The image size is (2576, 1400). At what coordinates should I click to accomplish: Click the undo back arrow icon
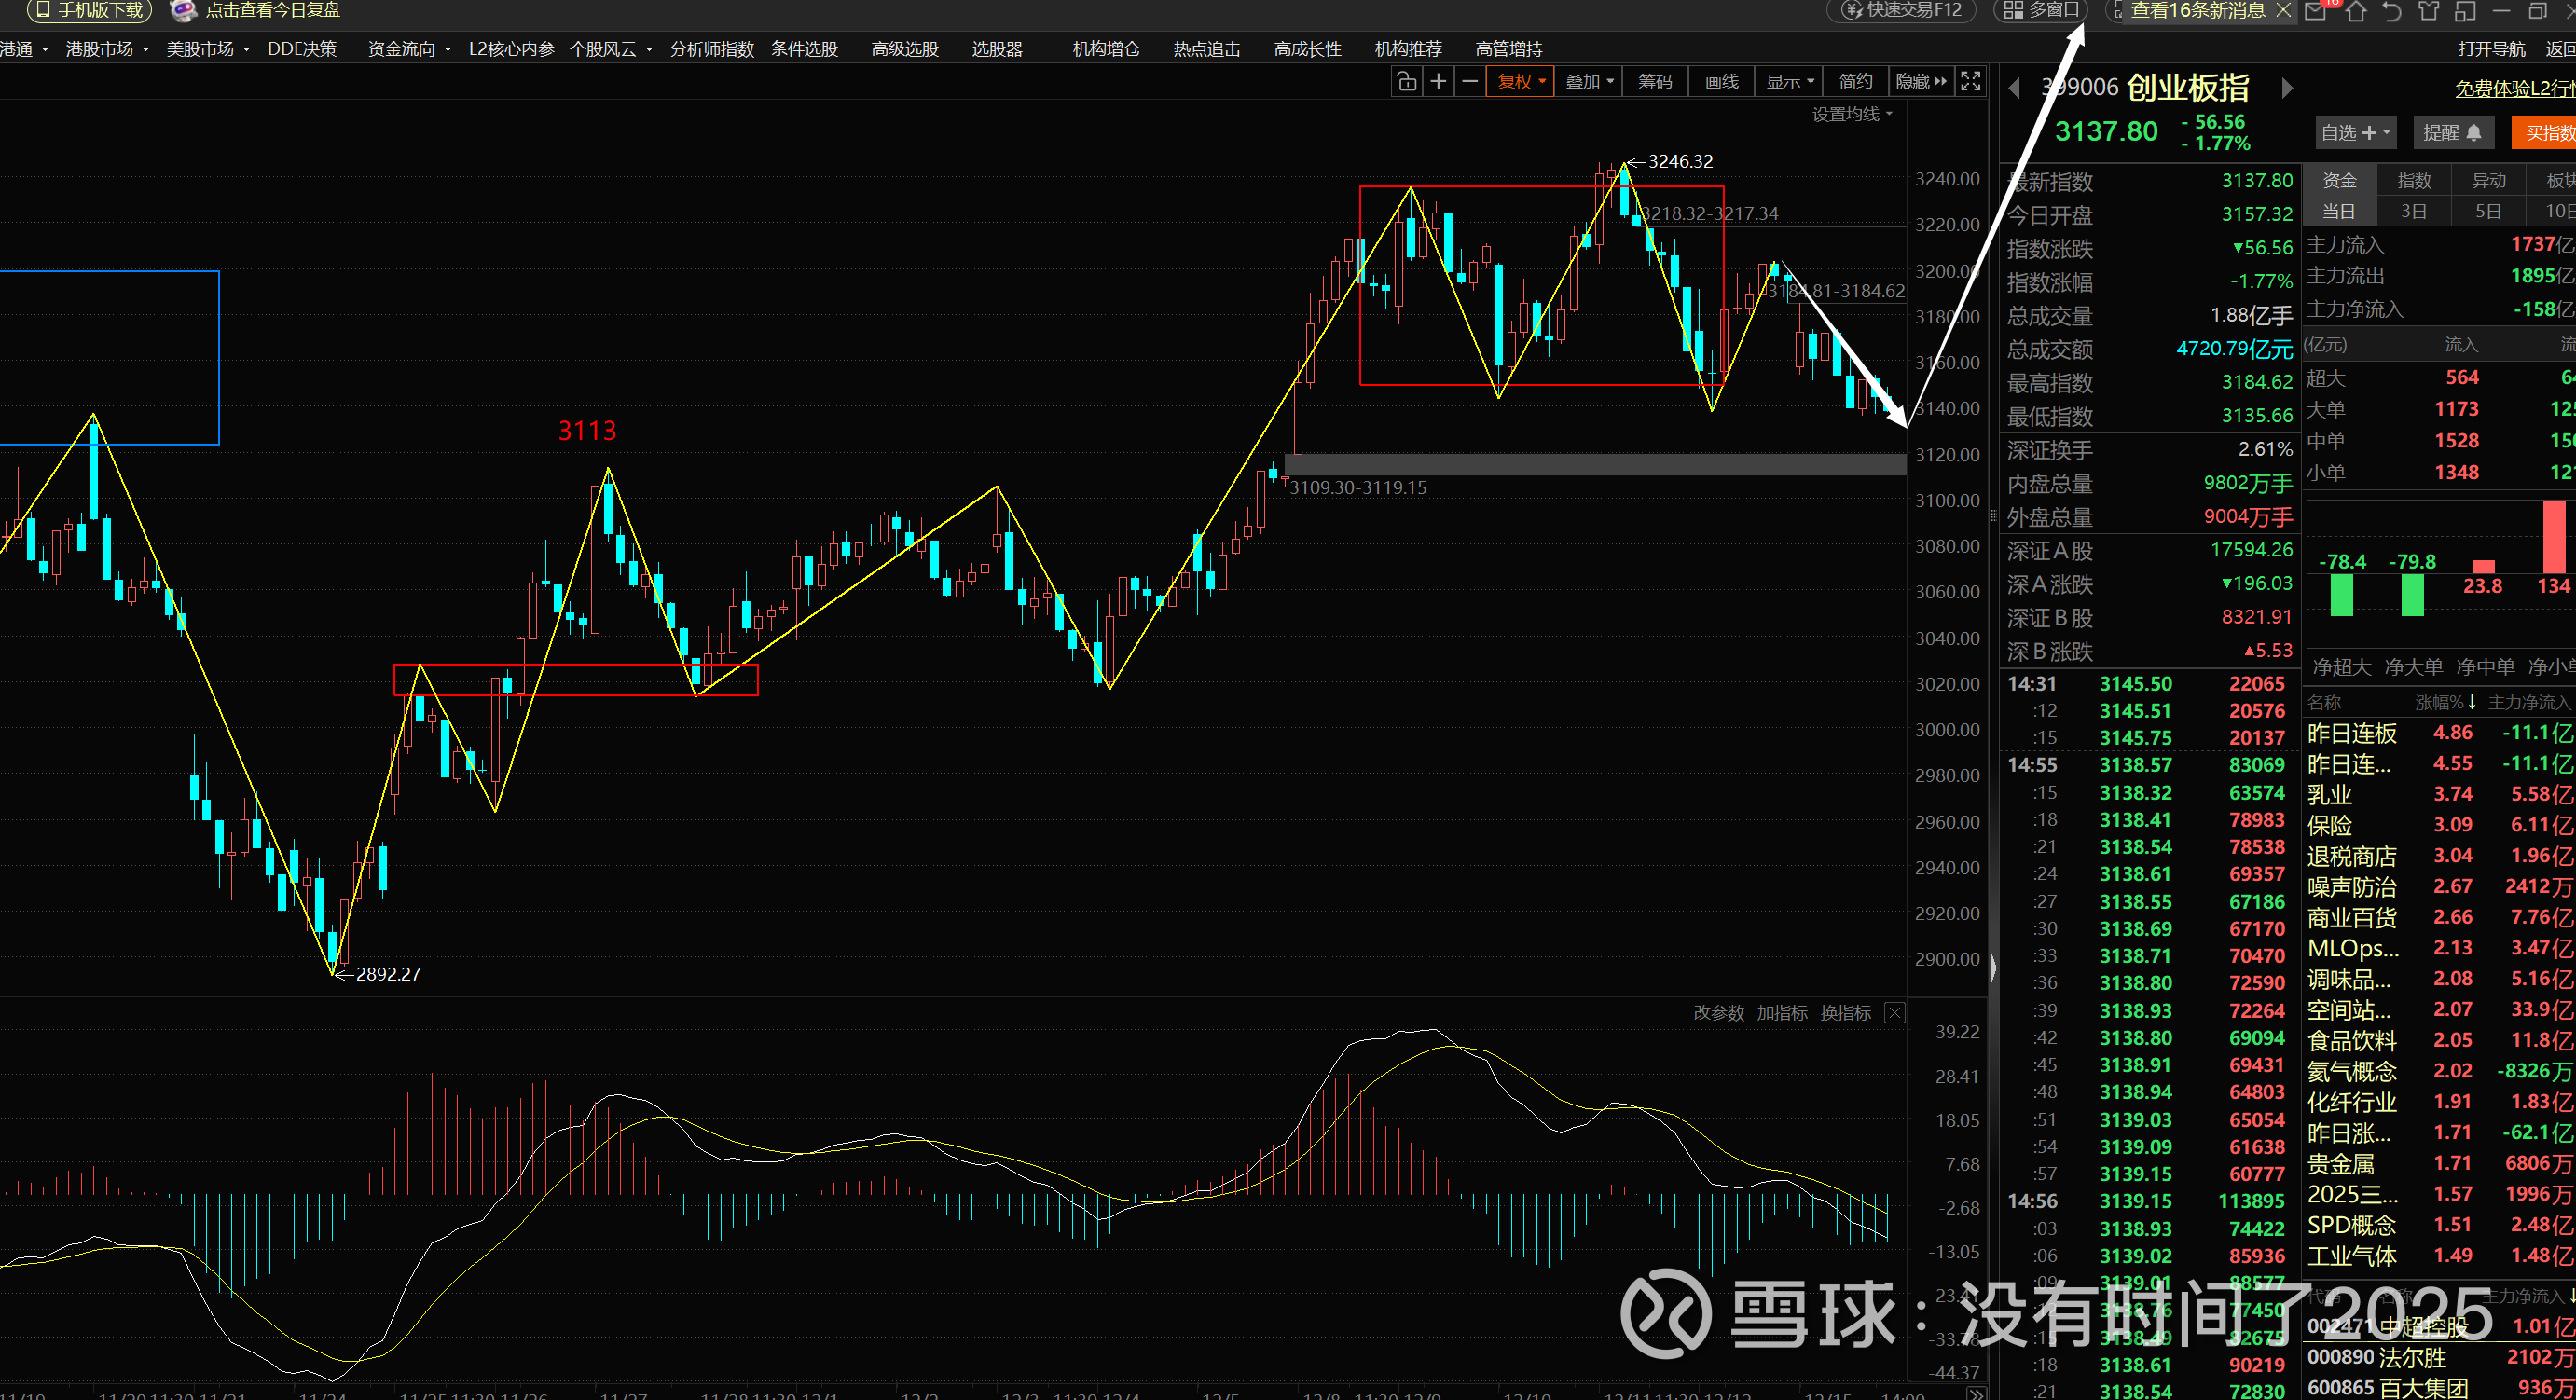click(x=2391, y=12)
